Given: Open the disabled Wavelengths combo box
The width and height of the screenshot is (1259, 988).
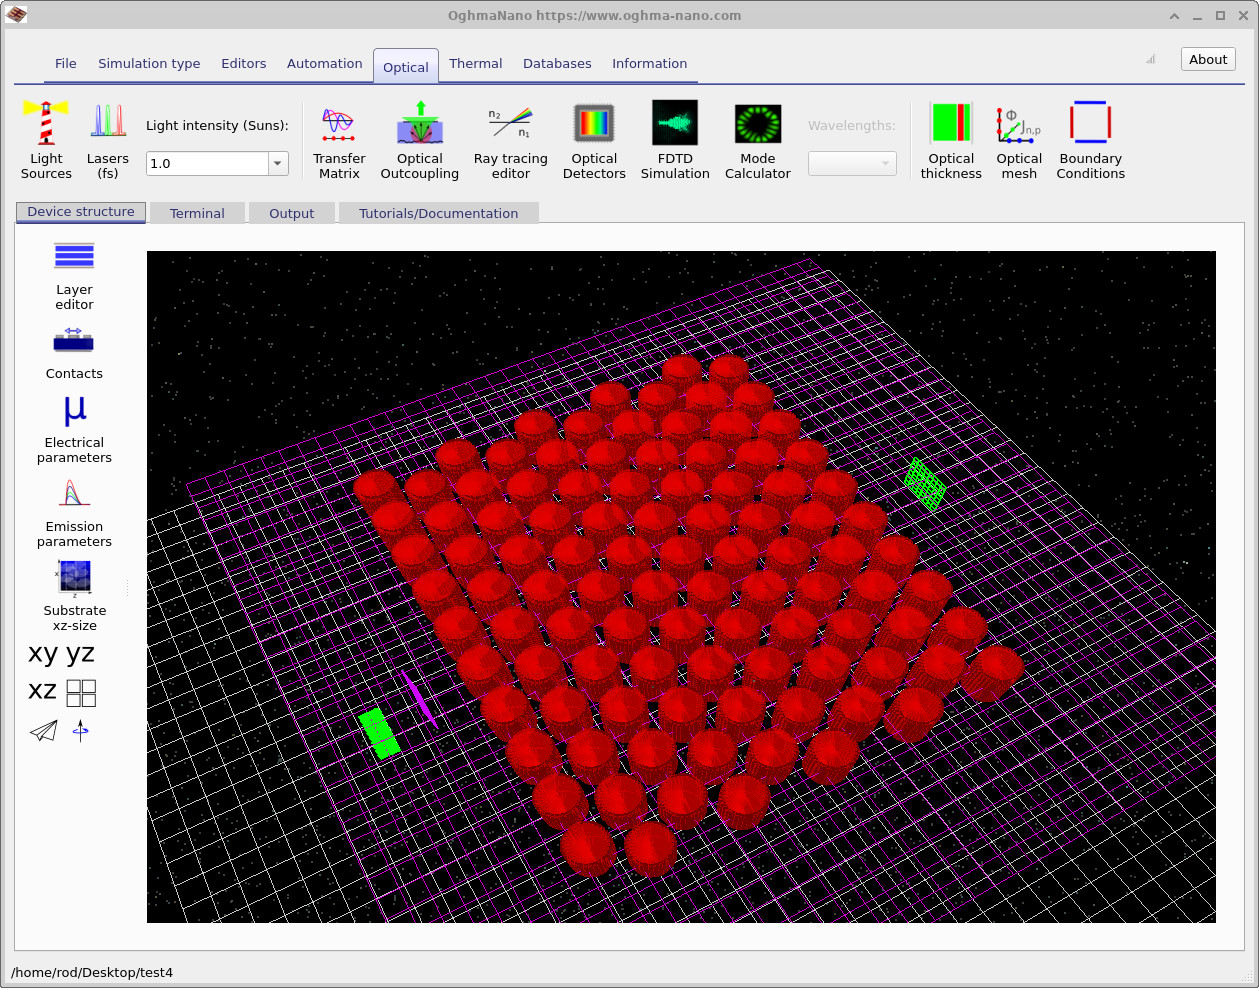Looking at the screenshot, I should (x=852, y=163).
